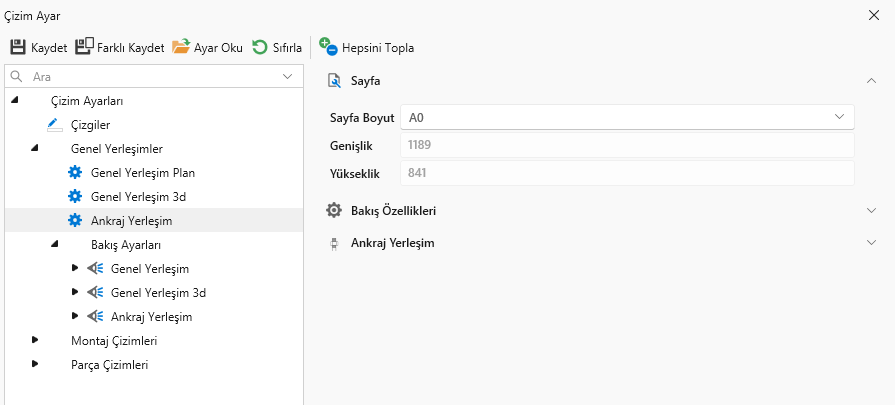Select Genel Yerleşim 3d gear item
This screenshot has width=895, height=405.
[x=75, y=196]
